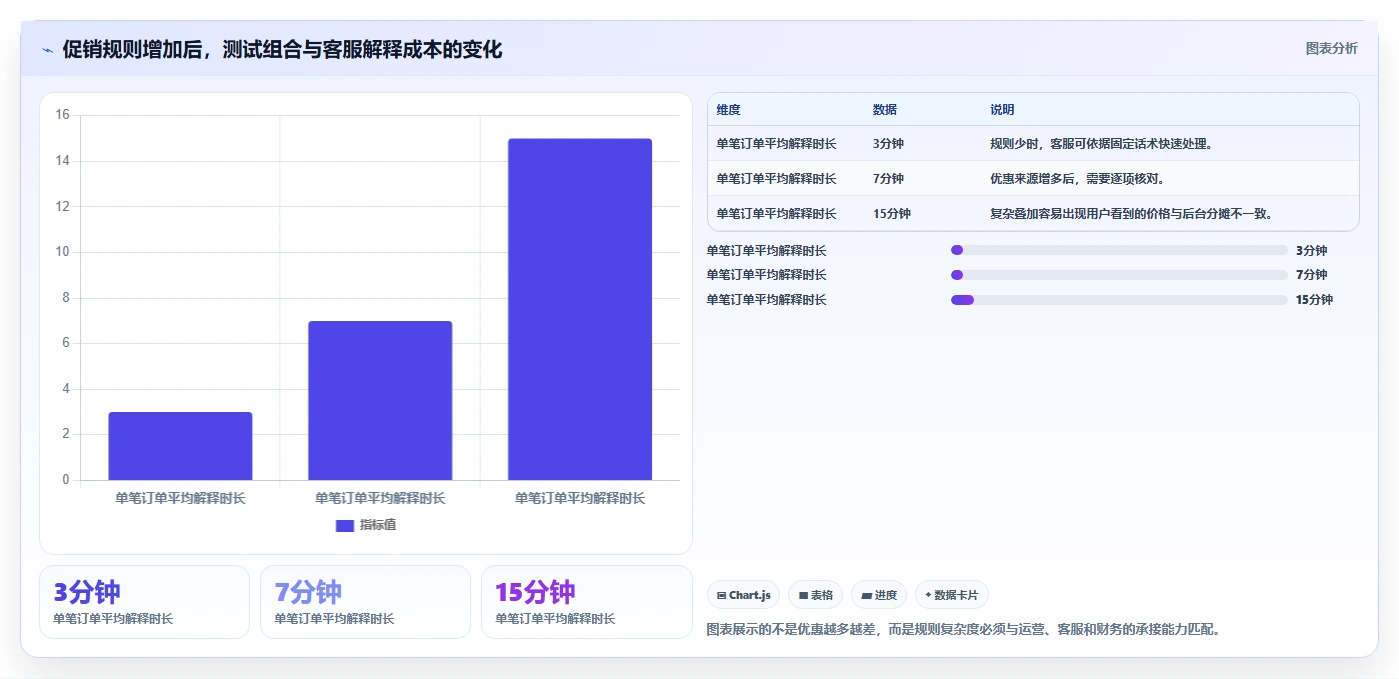Click the 7分钟 progress bar
The height and width of the screenshot is (679, 1399).
1119,275
